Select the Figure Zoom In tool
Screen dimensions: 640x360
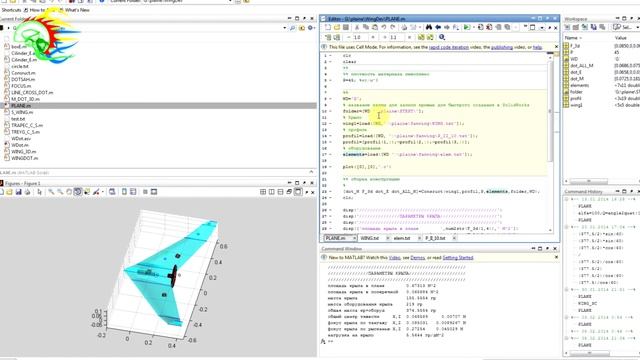(51, 192)
